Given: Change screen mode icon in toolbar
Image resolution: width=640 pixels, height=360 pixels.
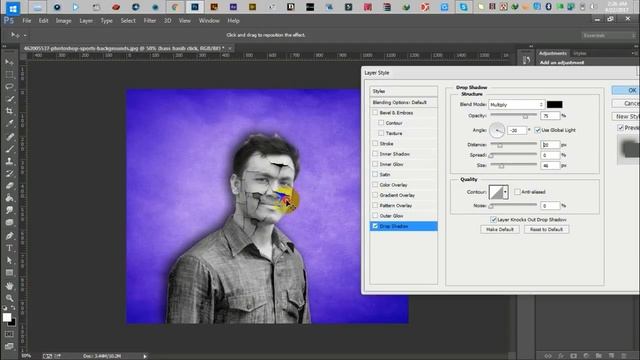Looking at the screenshot, I should 9,346.
